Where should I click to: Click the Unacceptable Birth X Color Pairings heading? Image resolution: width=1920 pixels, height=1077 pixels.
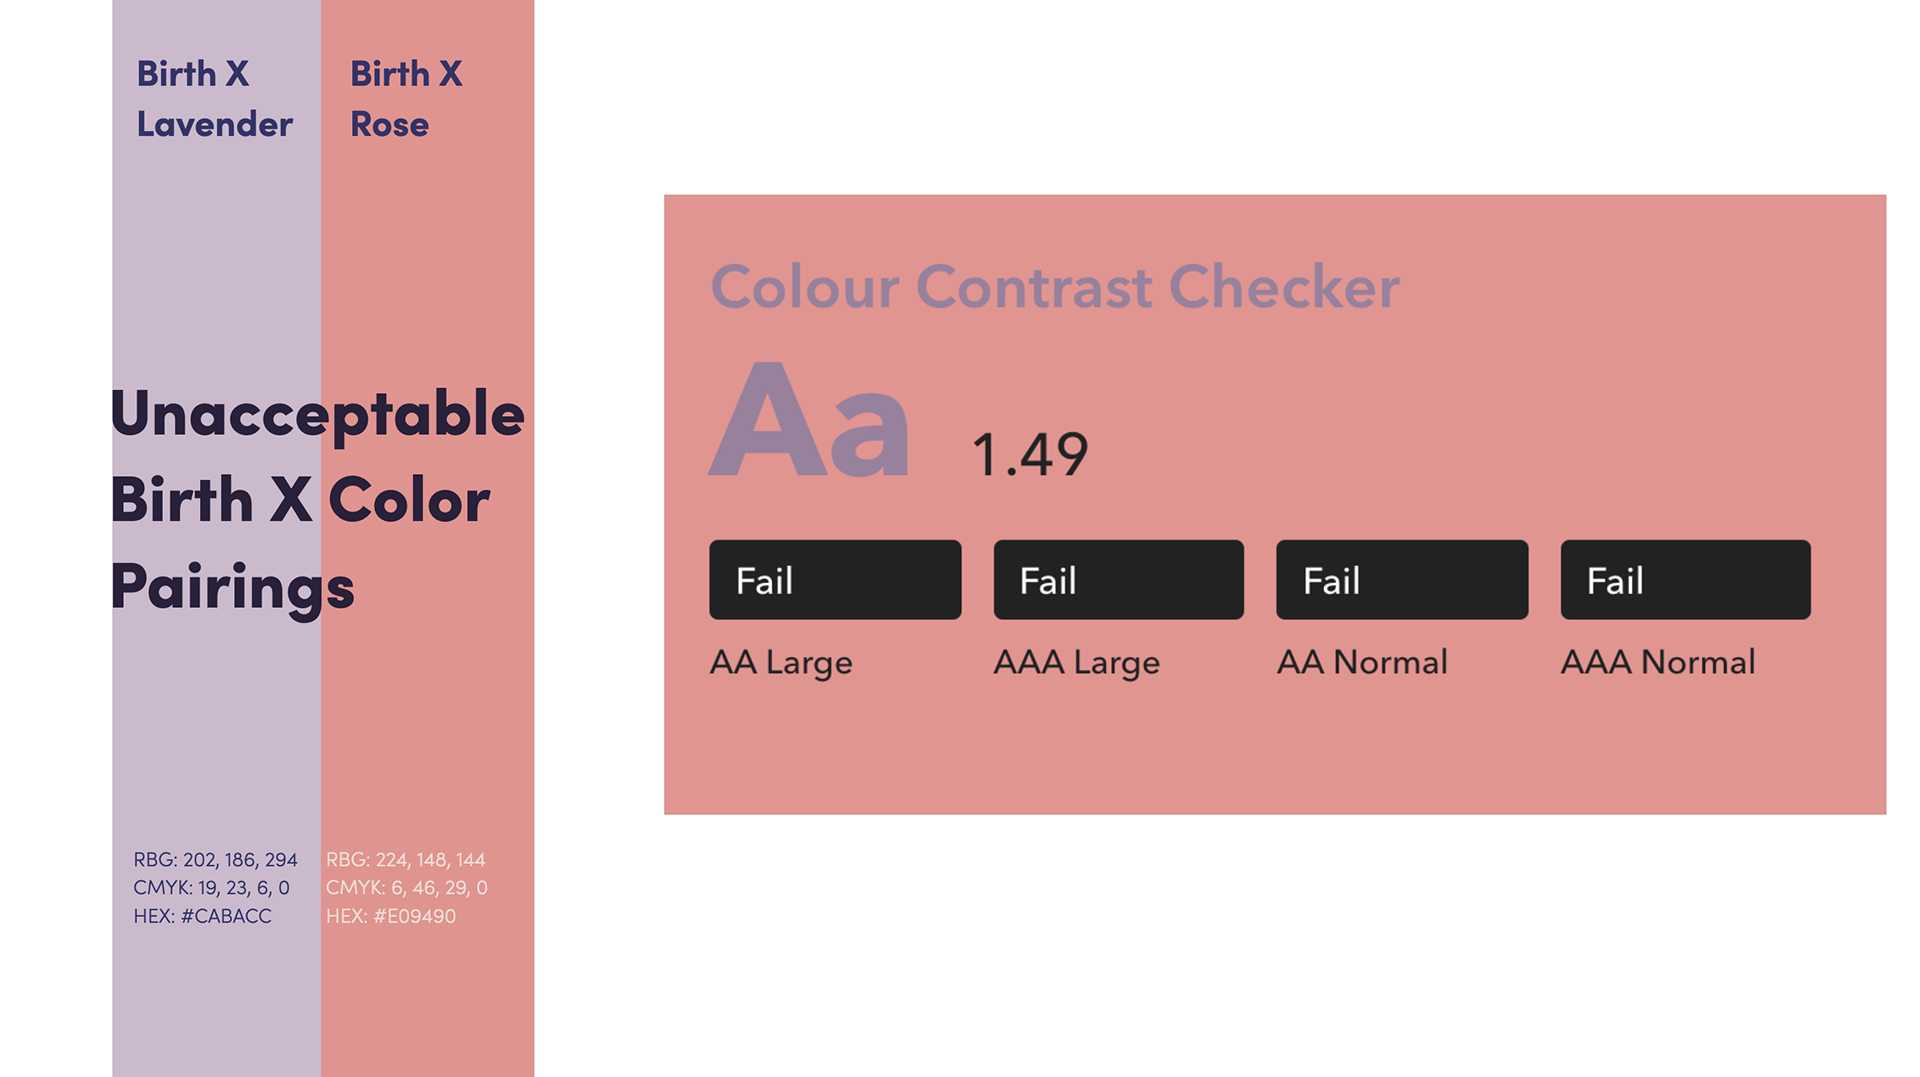(317, 500)
